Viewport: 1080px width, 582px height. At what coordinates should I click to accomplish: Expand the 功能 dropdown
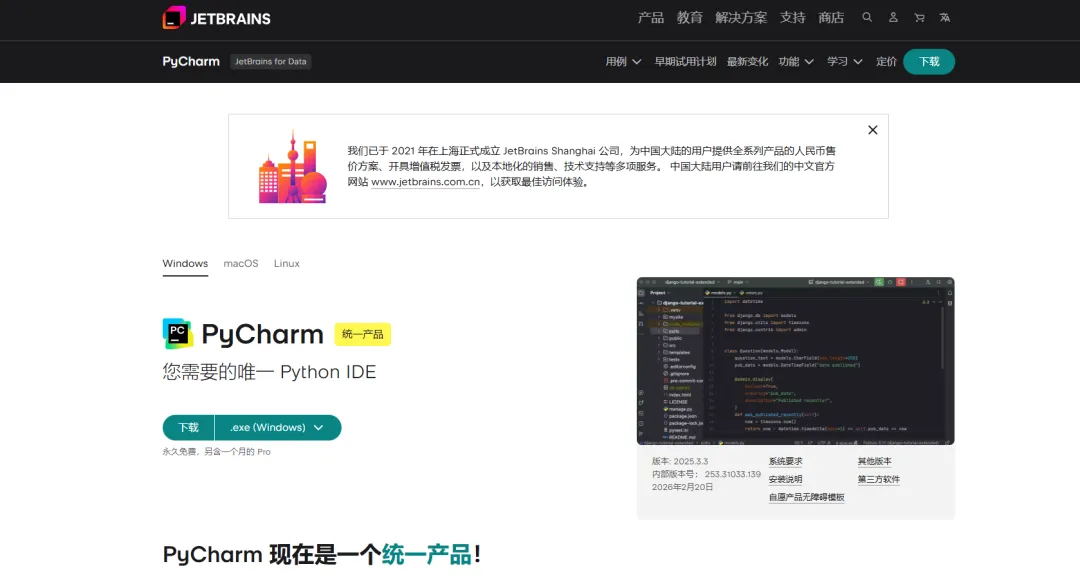pos(796,62)
